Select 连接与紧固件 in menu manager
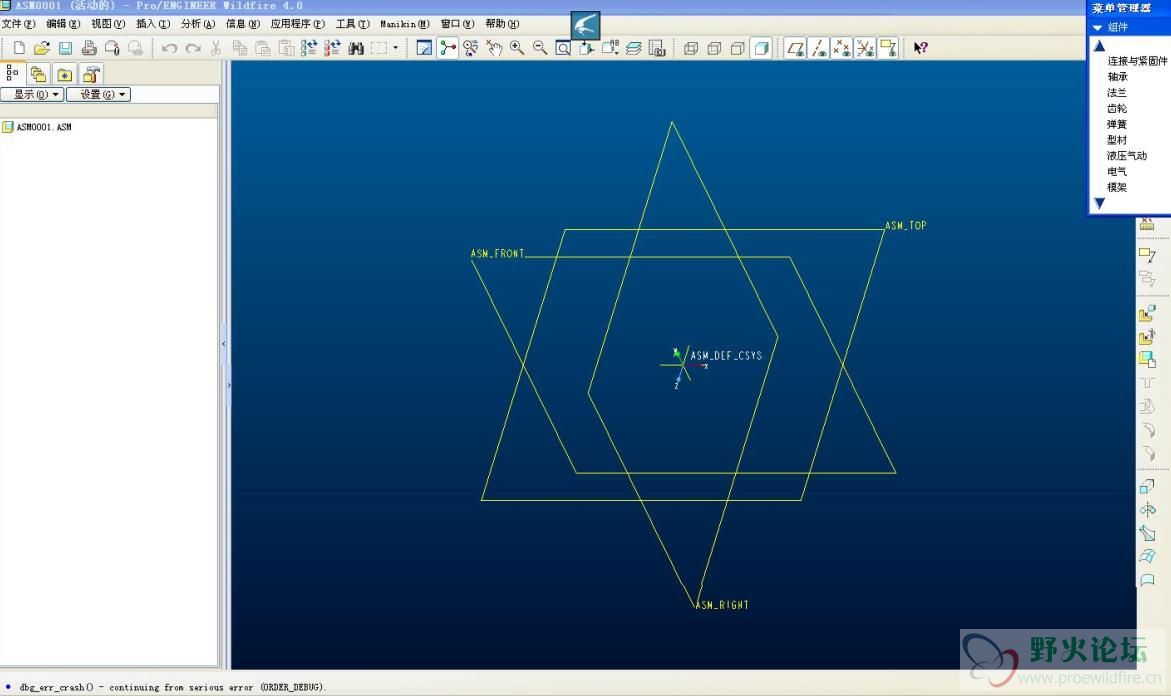Viewport: 1171px width, 696px height. point(1137,61)
